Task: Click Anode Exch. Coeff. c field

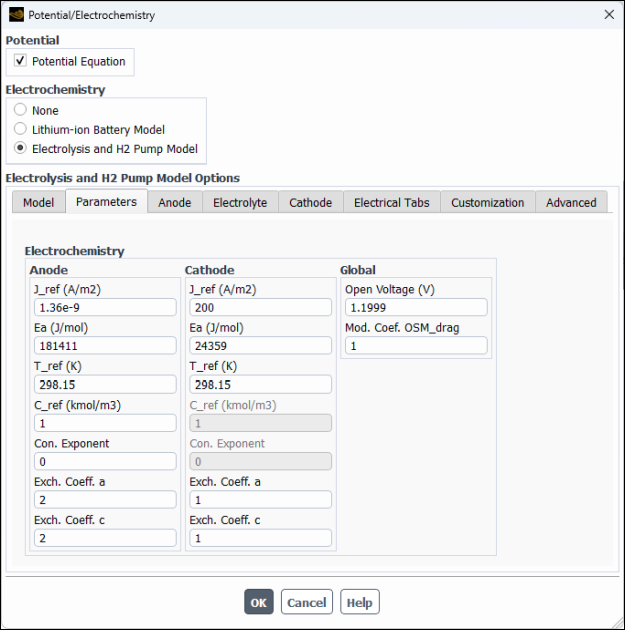Action: click(105, 538)
